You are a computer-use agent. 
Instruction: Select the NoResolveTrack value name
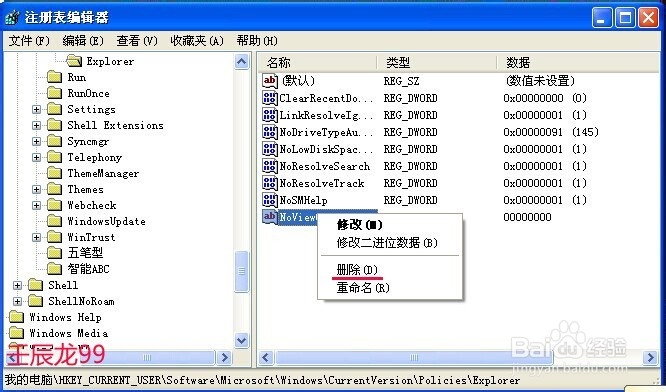(x=322, y=183)
